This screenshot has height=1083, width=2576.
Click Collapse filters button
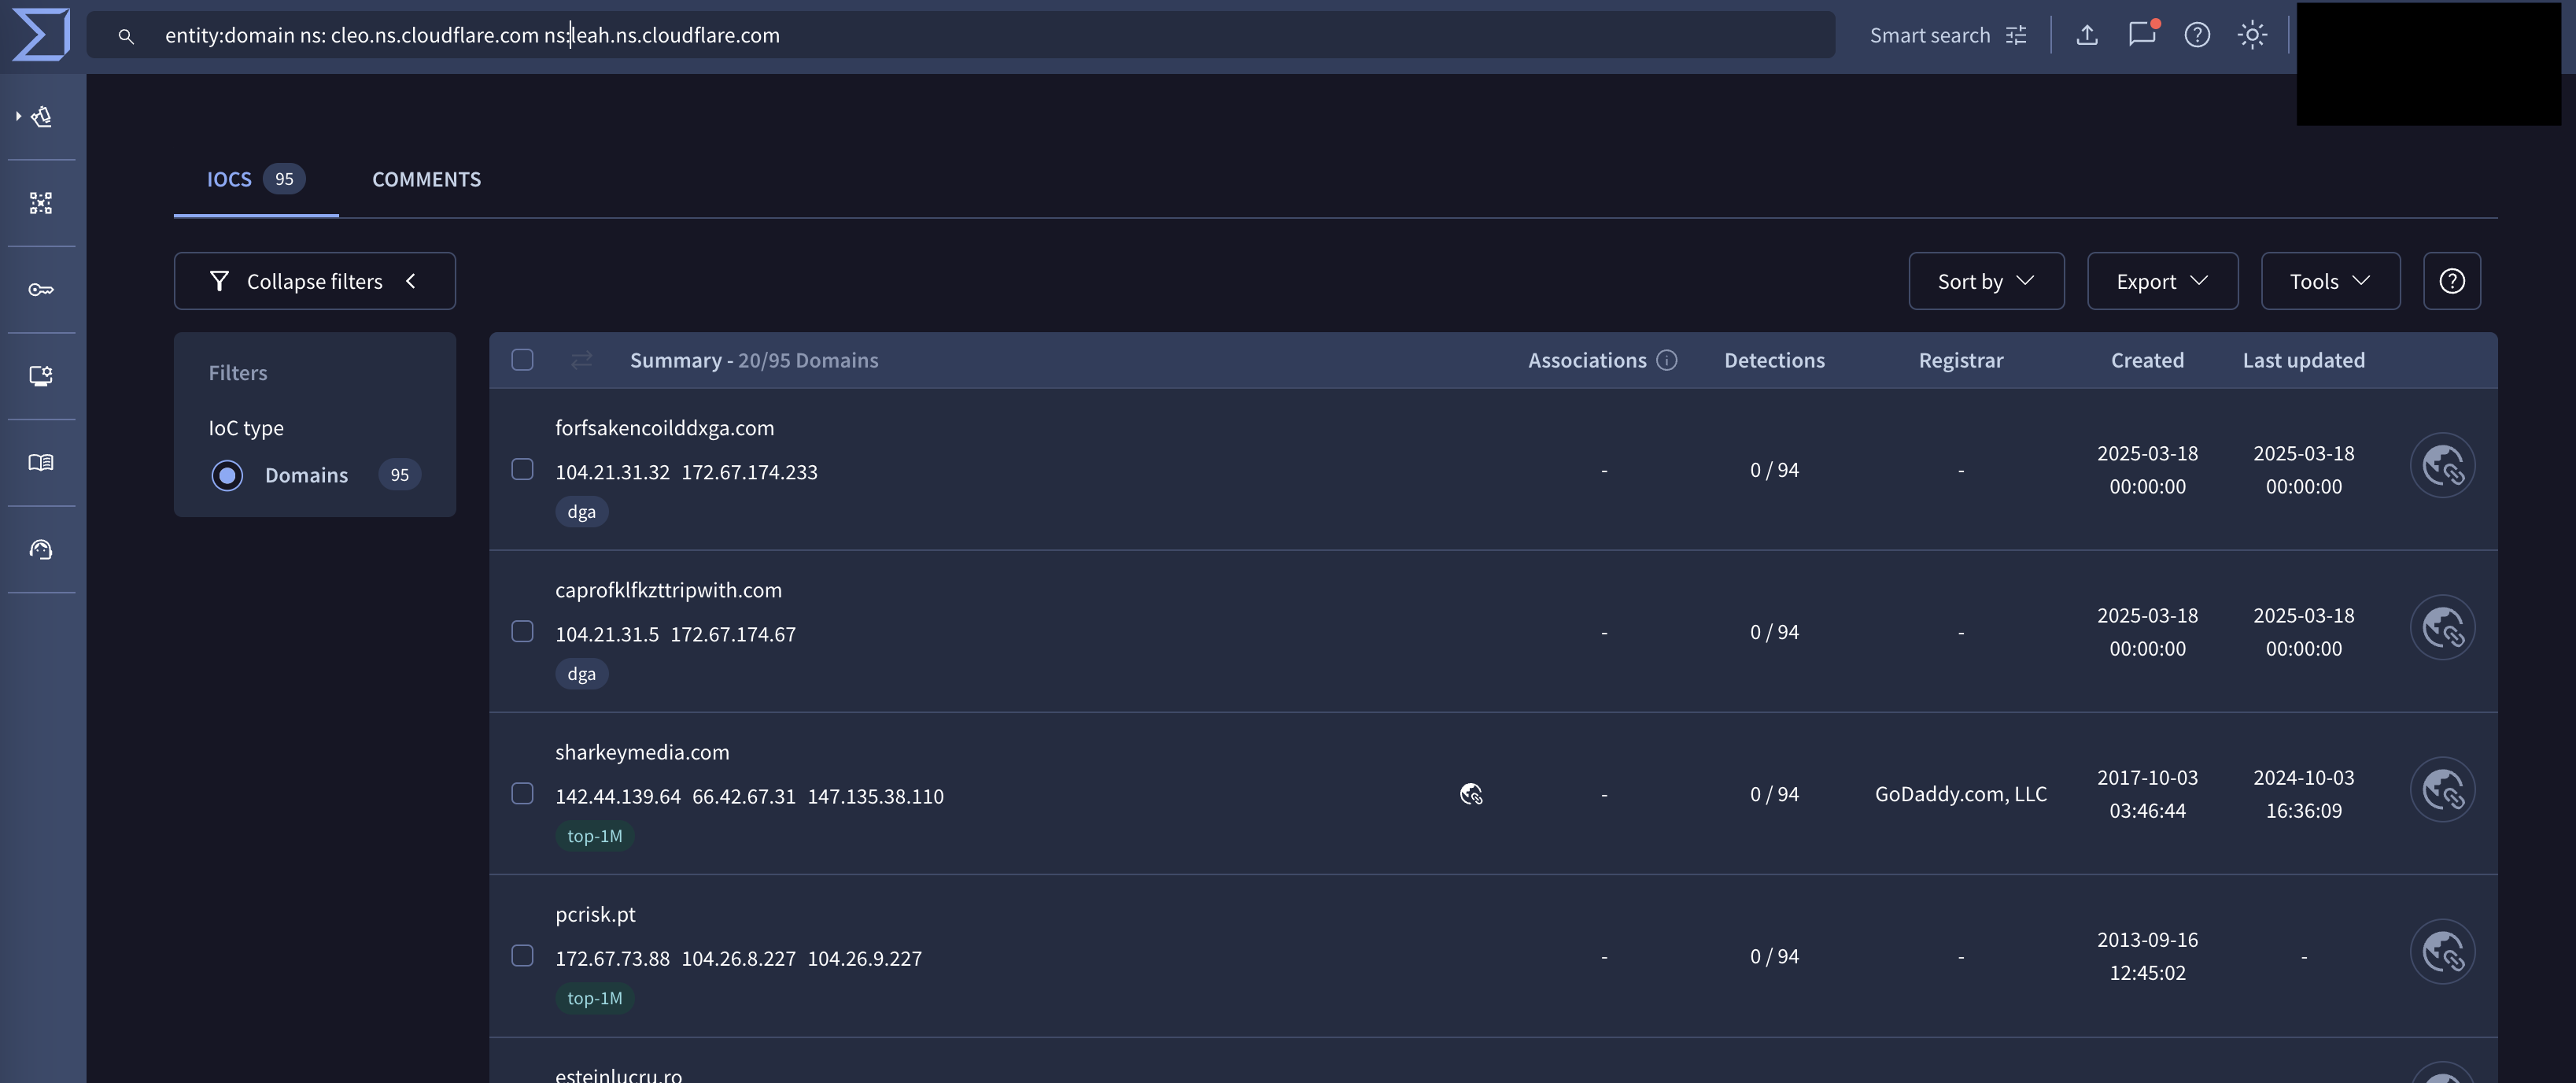[314, 281]
